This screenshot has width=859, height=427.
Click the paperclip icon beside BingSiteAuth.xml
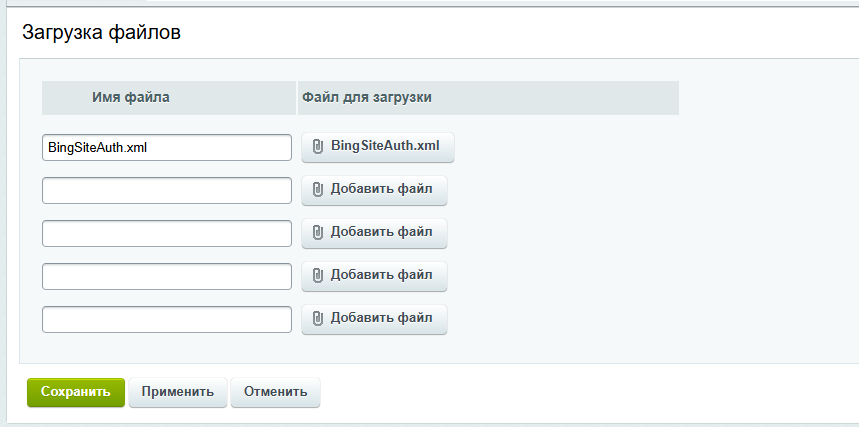point(317,146)
